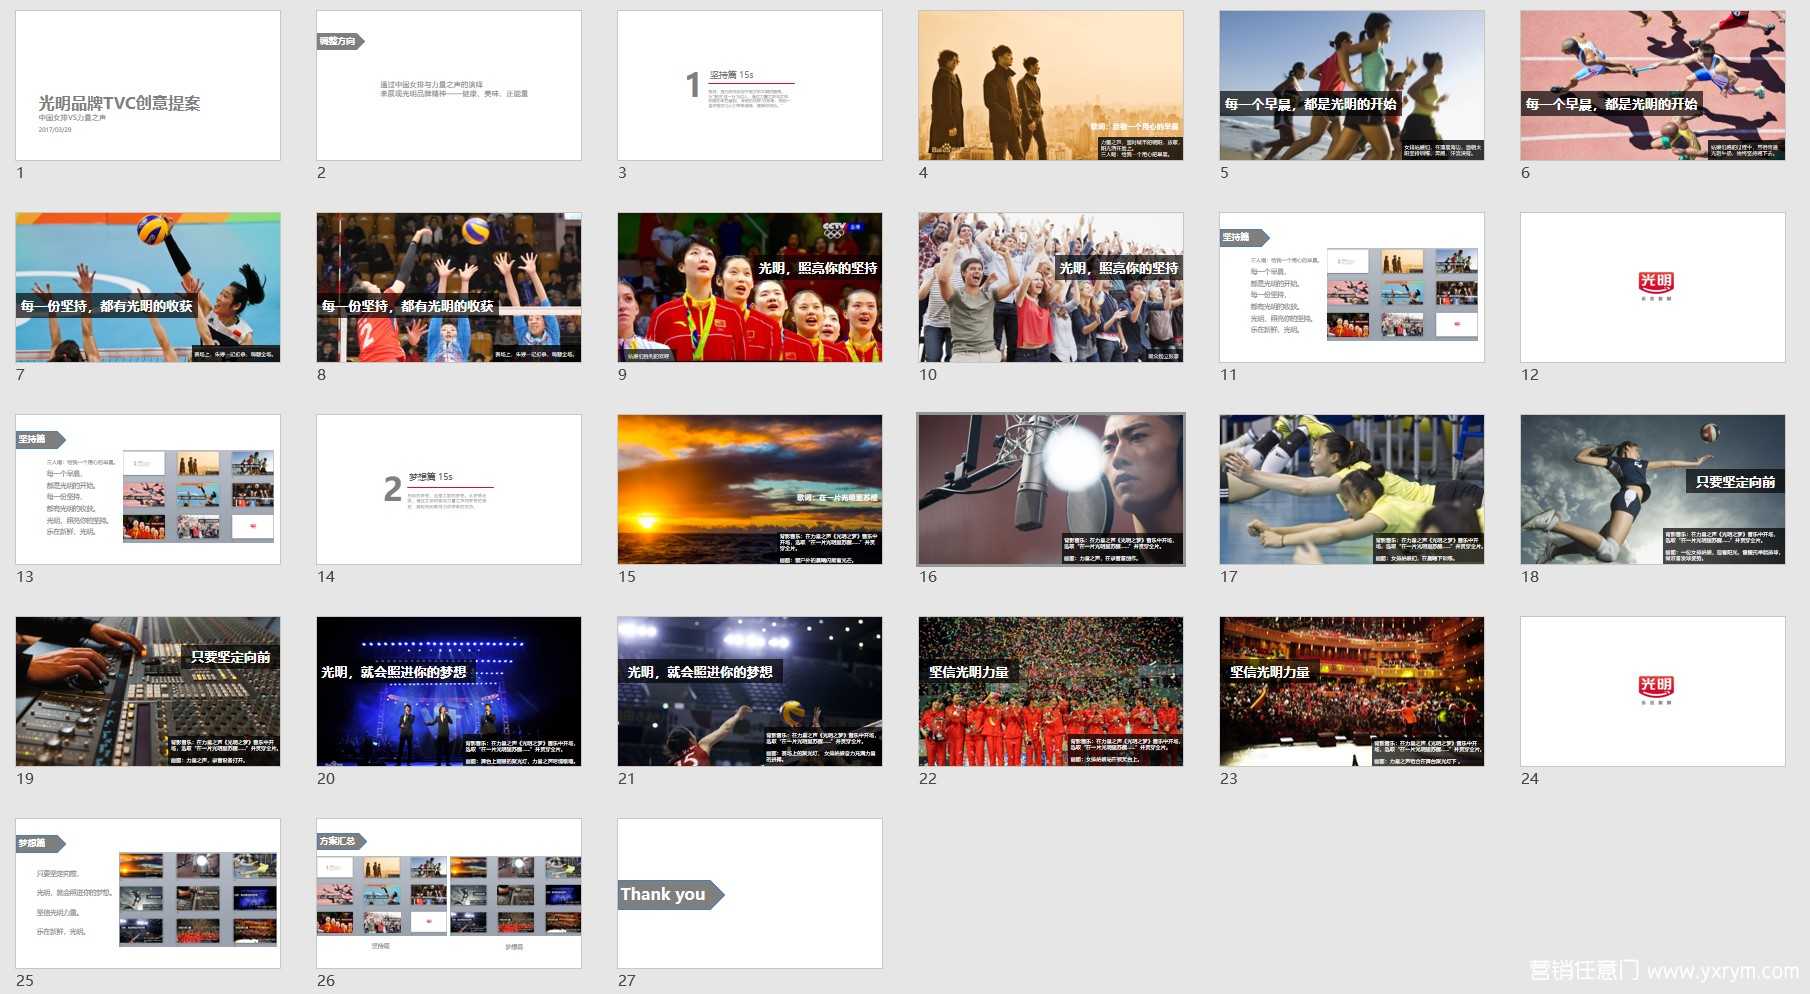Select slide 16 microphone singer thumbnail
This screenshot has height=994, width=1810.
(1051, 489)
